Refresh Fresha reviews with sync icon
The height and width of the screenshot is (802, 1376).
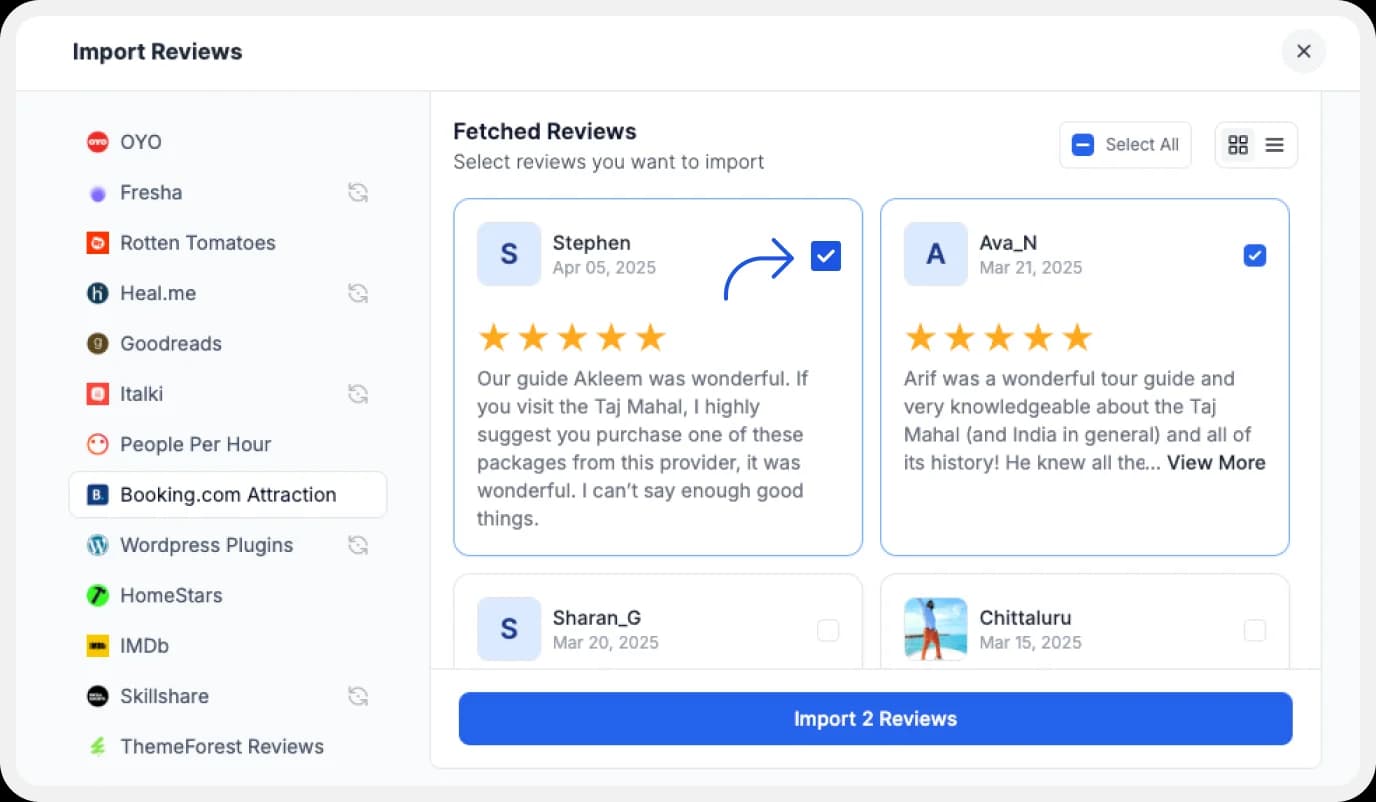358,192
